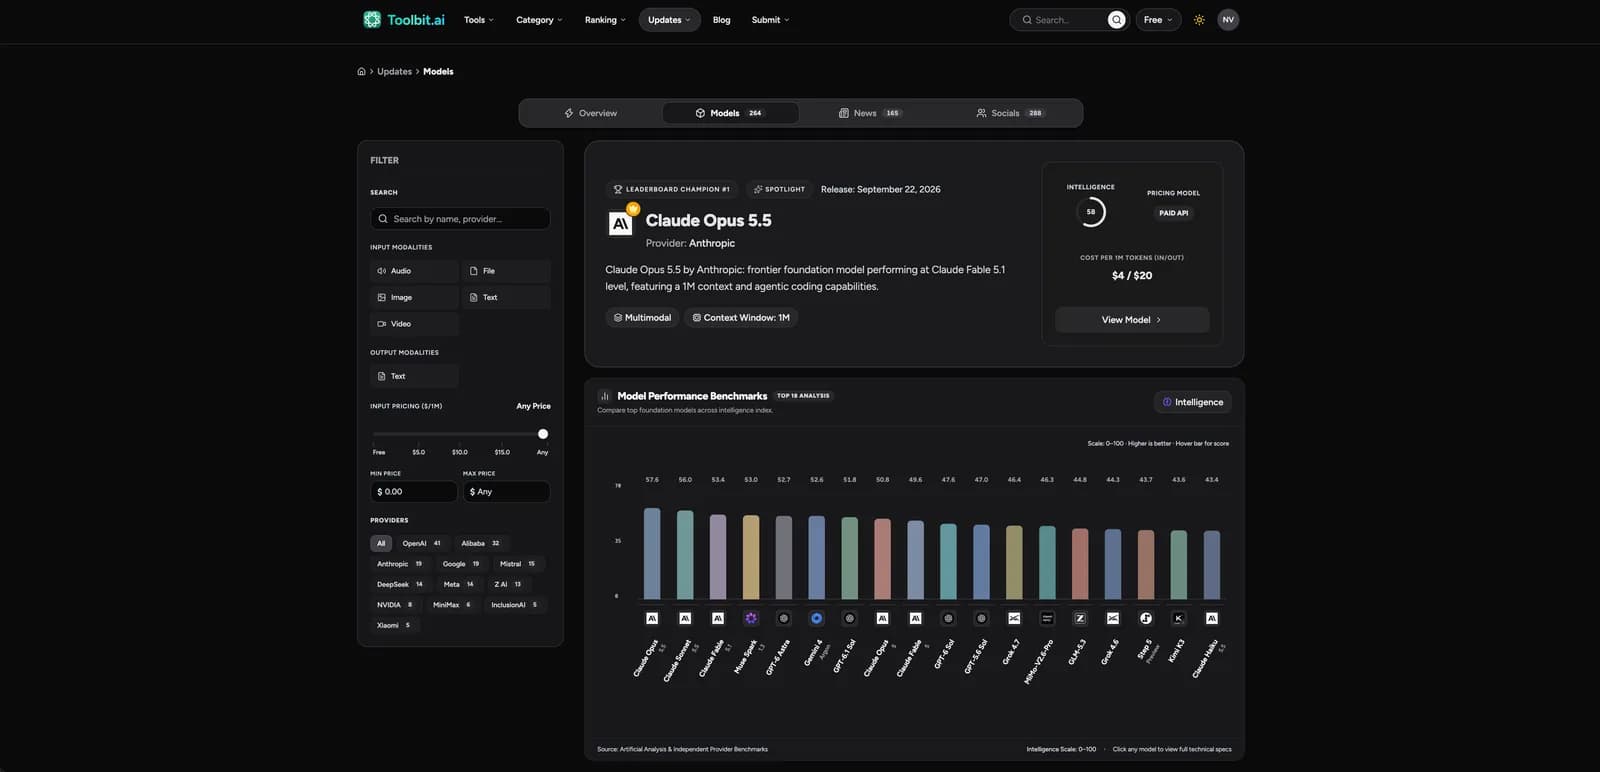Toggle the Video input modality filter

pyautogui.click(x=414, y=324)
